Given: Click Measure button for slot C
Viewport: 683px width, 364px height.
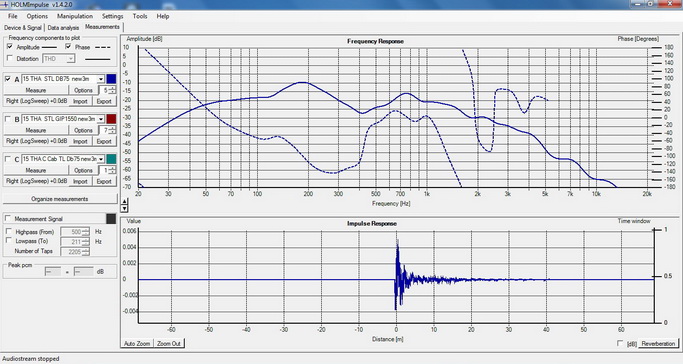Looking at the screenshot, I should point(36,170).
